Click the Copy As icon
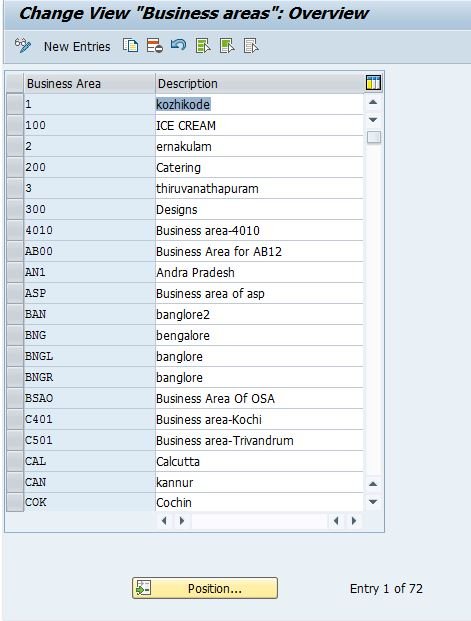The height and width of the screenshot is (621, 471). tap(130, 46)
